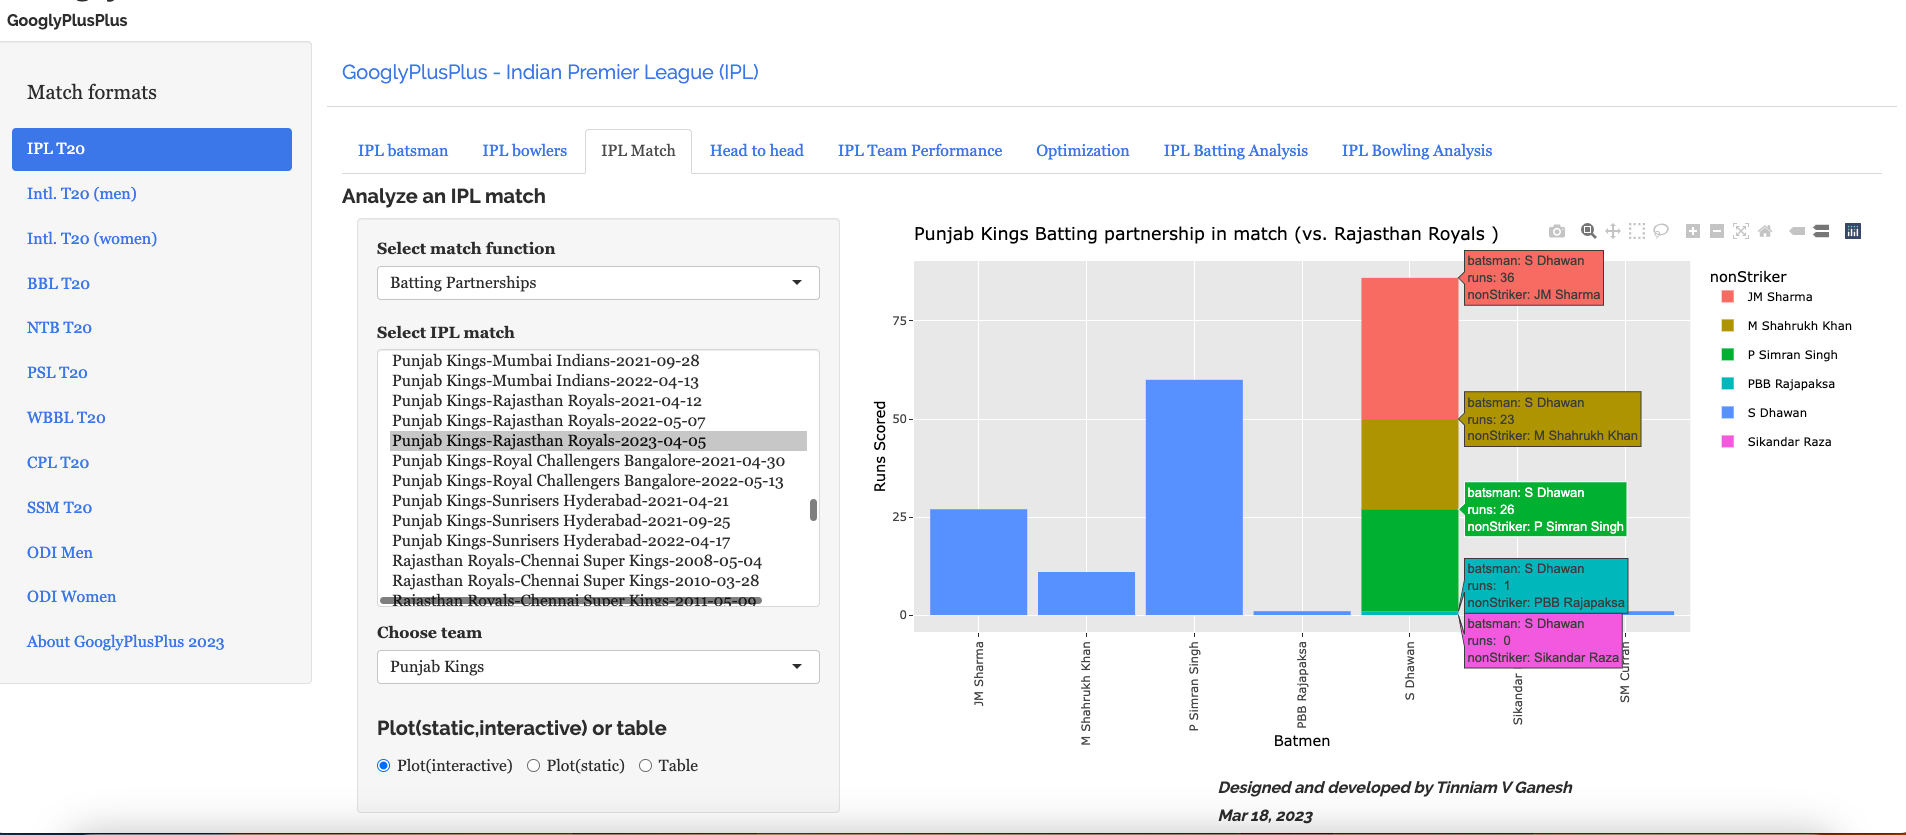The image size is (1906, 835).
Task: Select the Zoom tool in plot toolbar
Action: coord(1588,231)
